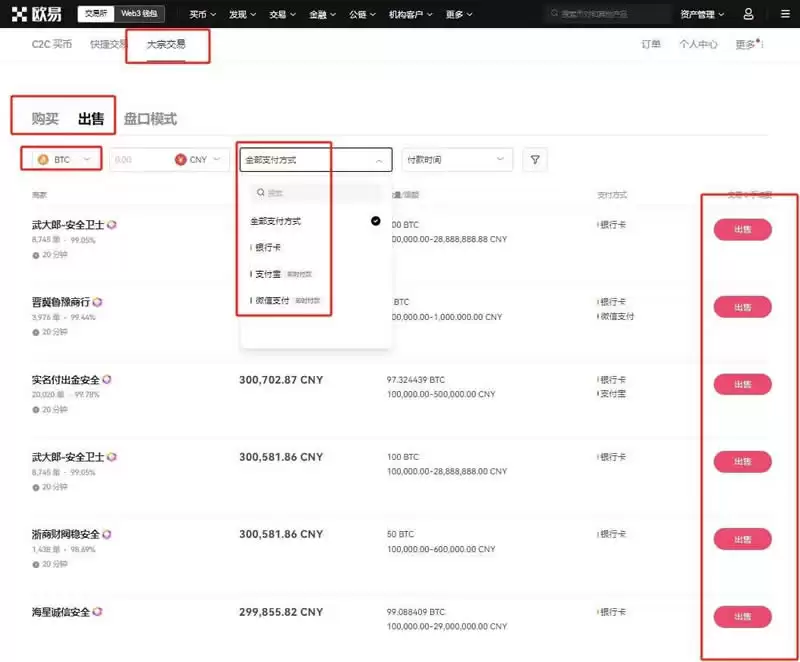Click verified badge beside 海星诚信安全
Screen dimensions: 800x662
point(97,611)
